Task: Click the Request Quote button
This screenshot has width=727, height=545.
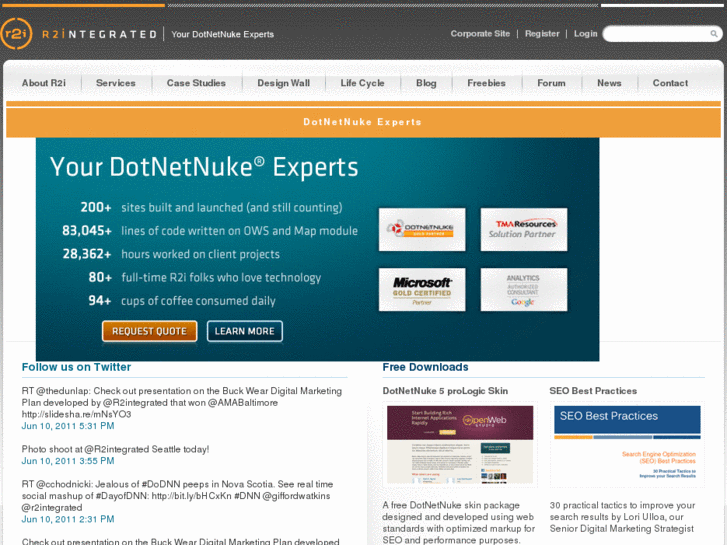Action: click(149, 331)
